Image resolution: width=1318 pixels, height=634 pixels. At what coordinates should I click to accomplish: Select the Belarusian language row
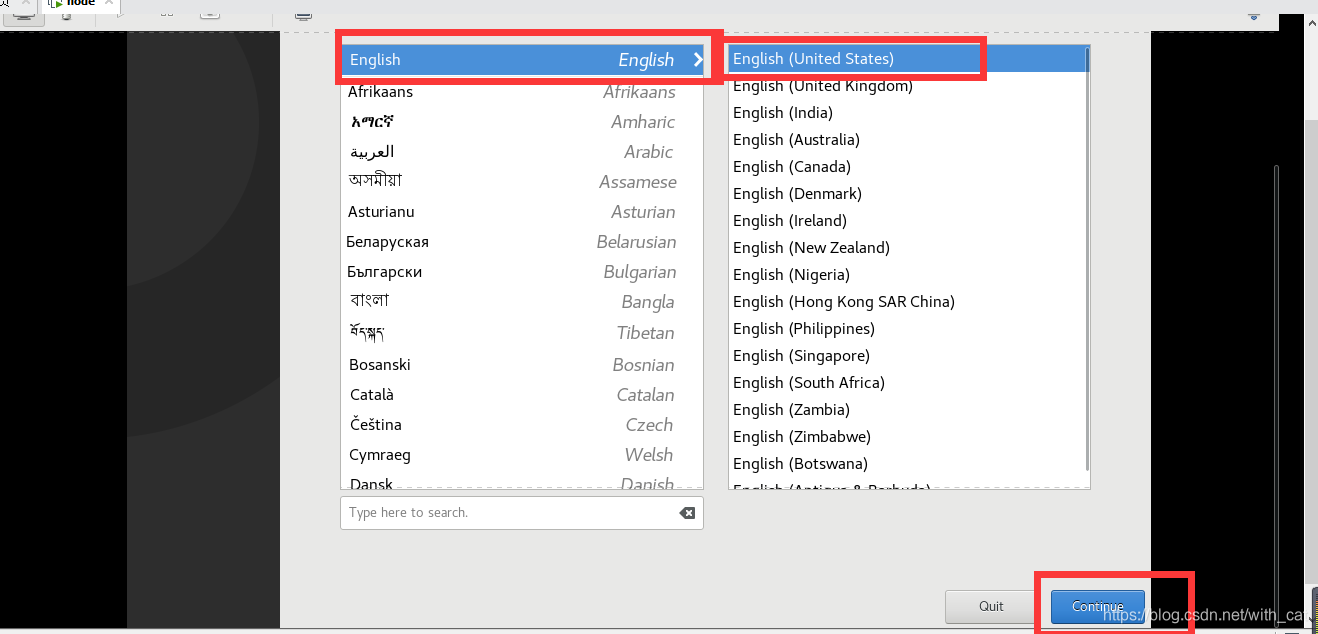click(522, 242)
